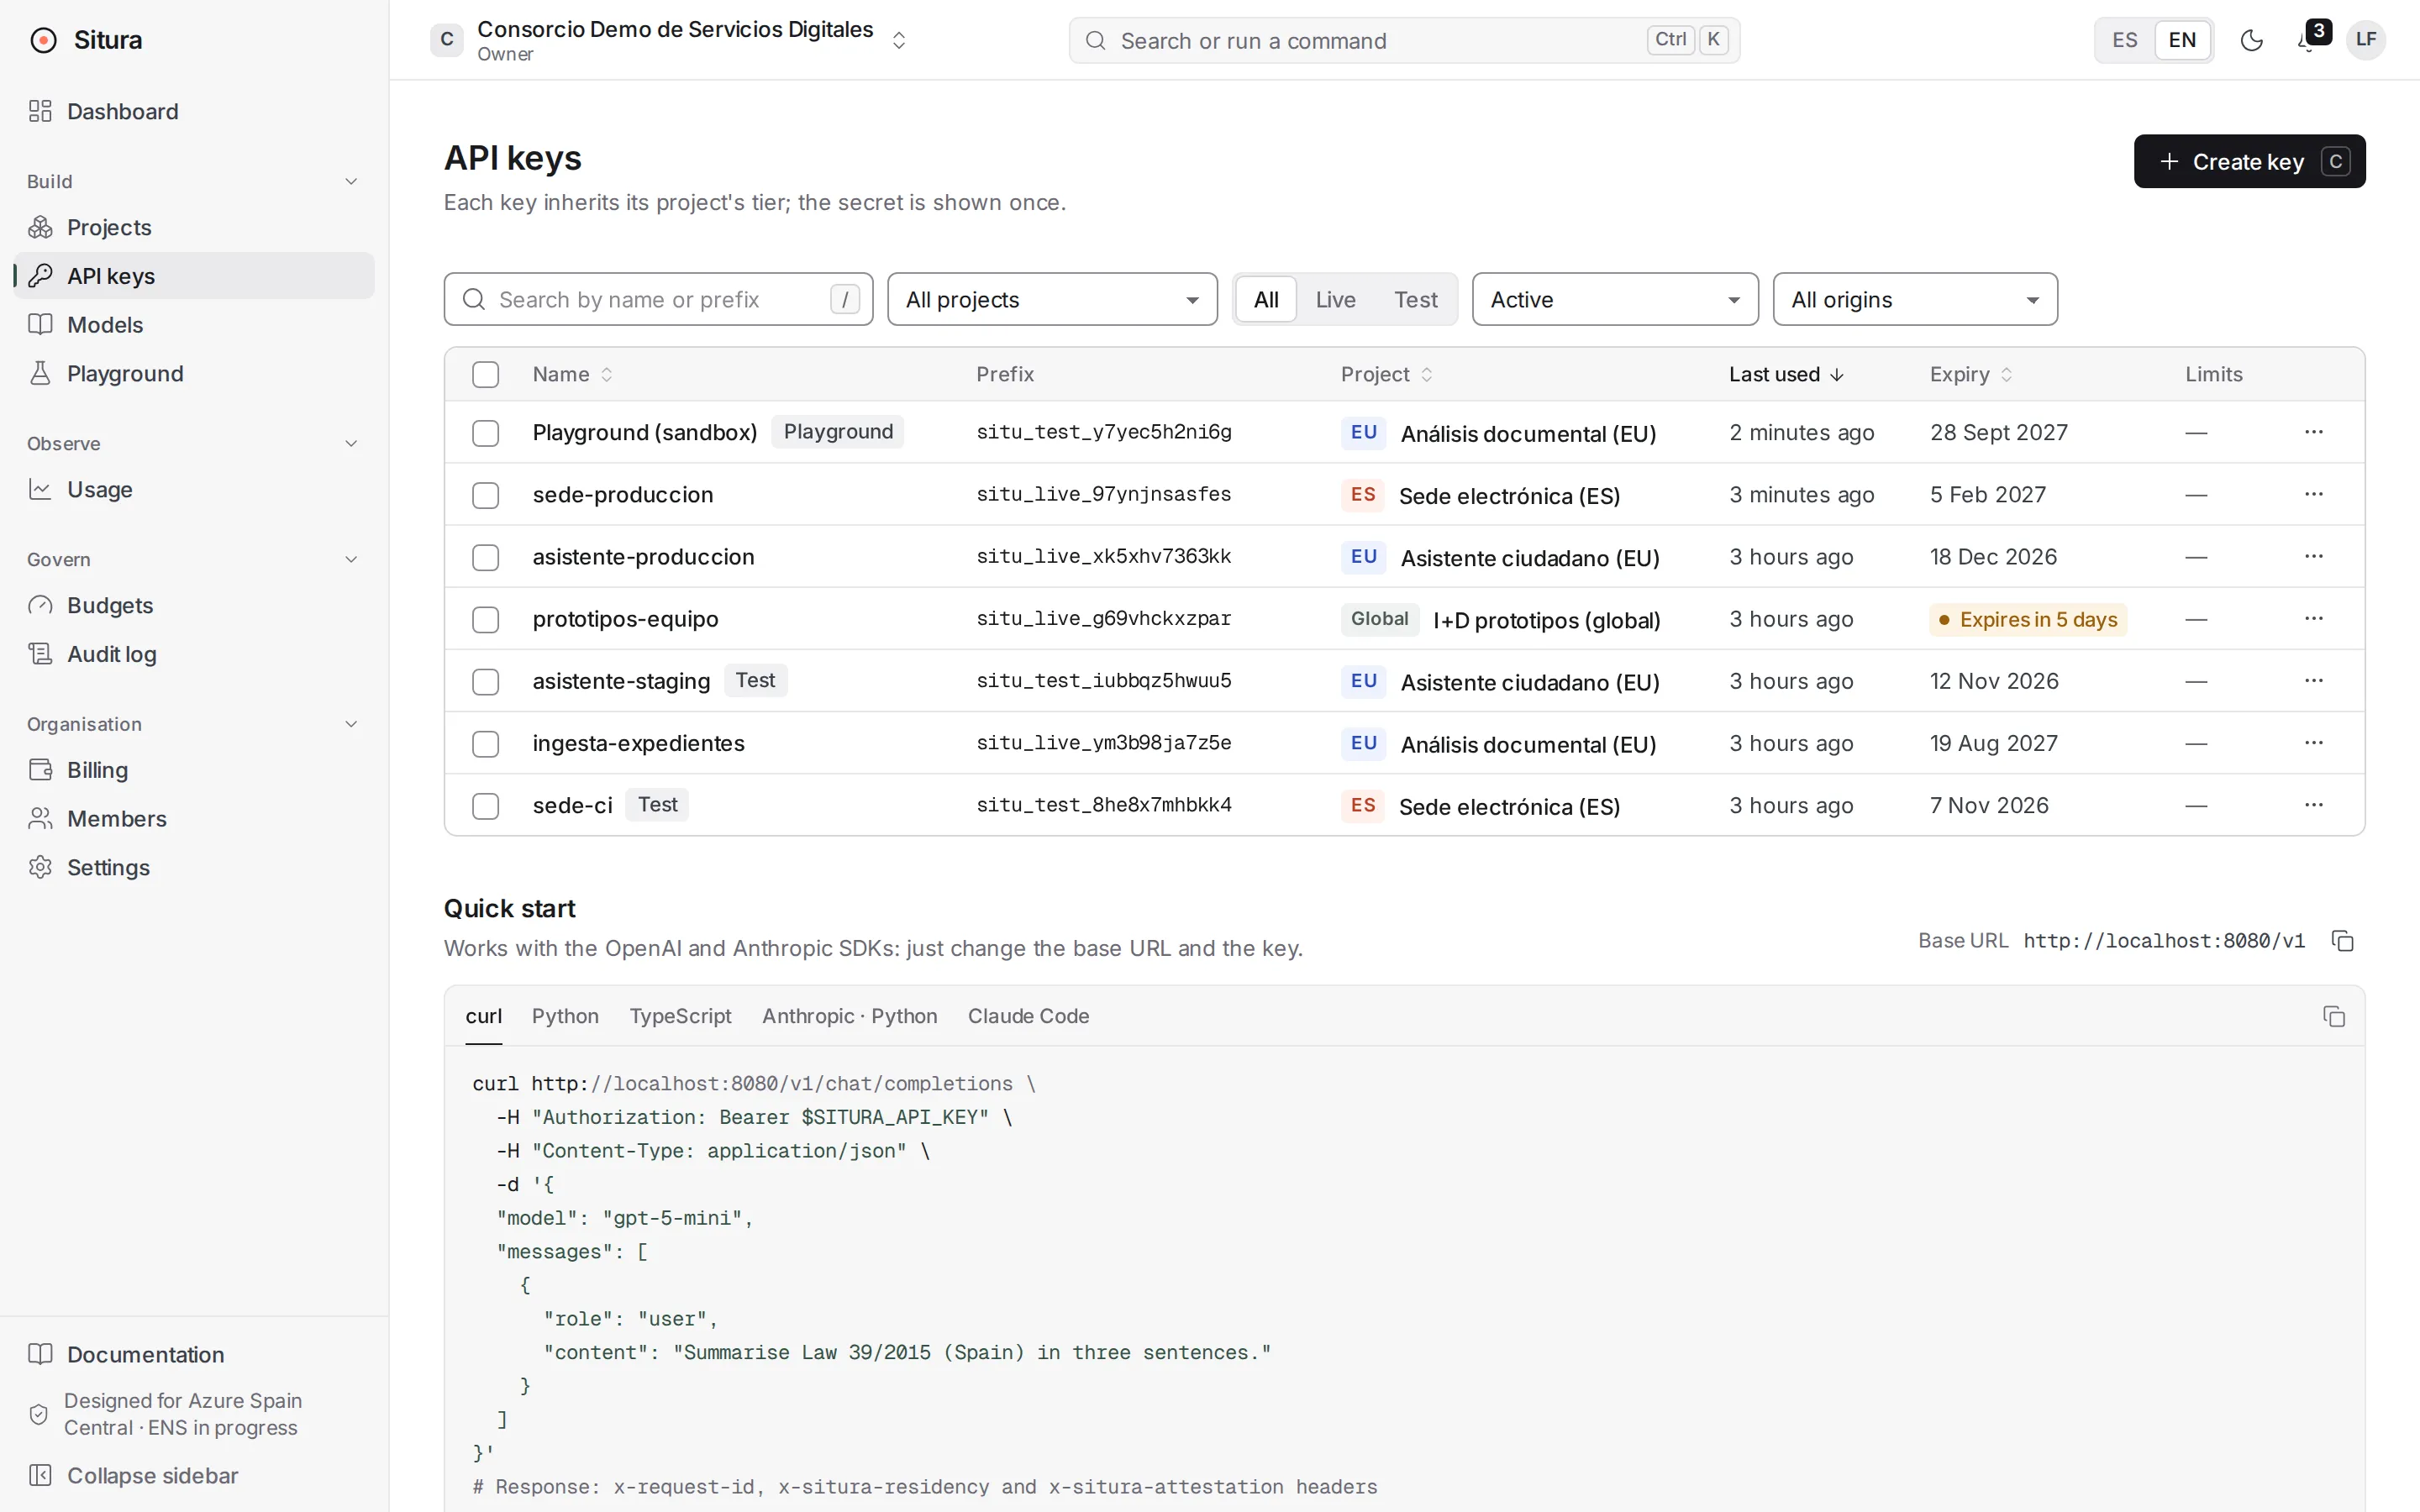2420x1512 pixels.
Task: Open the Active status dropdown
Action: click(1615, 299)
